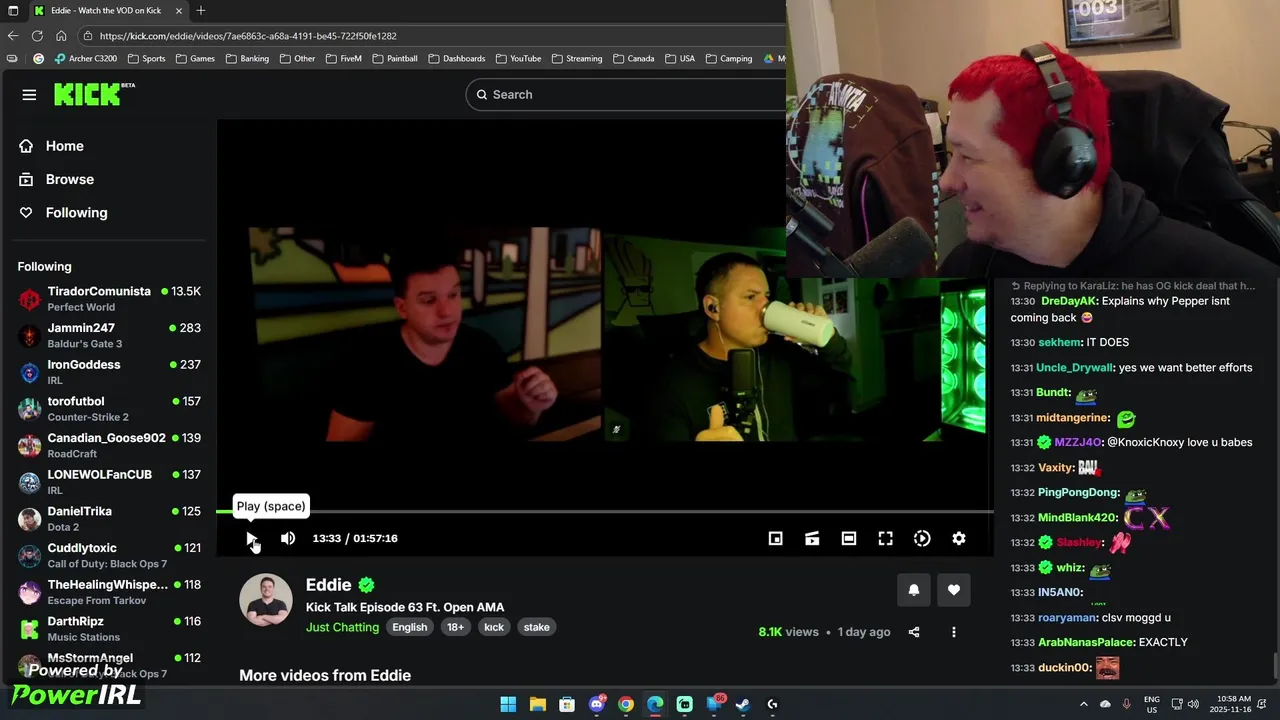Open DarthRipz channel
Screen dimensions: 1280x720
click(109, 629)
